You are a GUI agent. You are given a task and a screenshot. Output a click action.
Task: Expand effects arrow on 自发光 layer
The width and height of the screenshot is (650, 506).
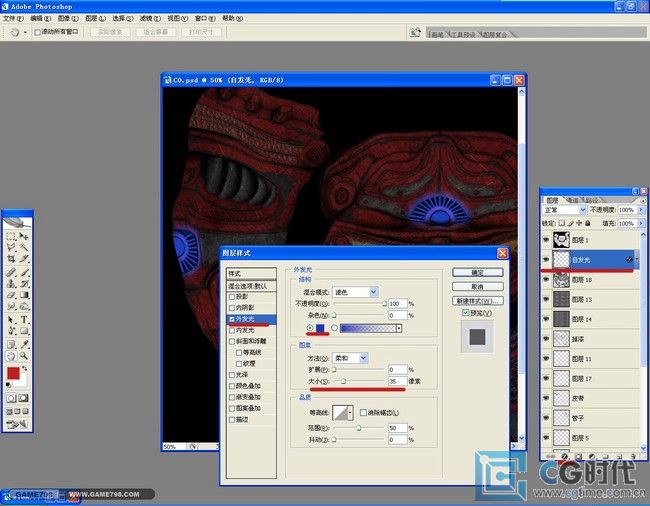(637, 260)
